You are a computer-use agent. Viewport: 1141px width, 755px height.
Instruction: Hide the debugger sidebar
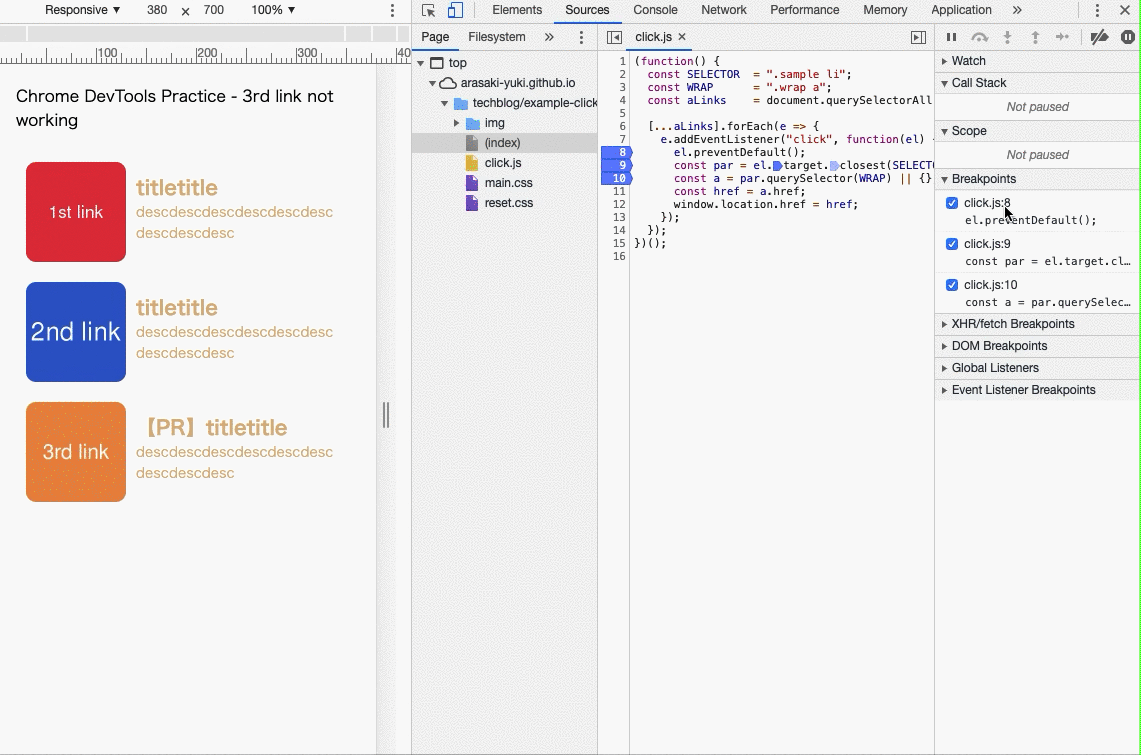pos(918,37)
